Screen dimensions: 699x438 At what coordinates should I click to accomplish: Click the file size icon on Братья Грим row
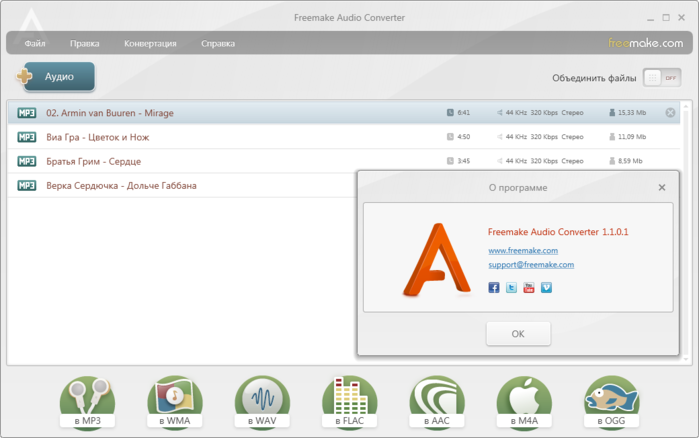point(612,160)
